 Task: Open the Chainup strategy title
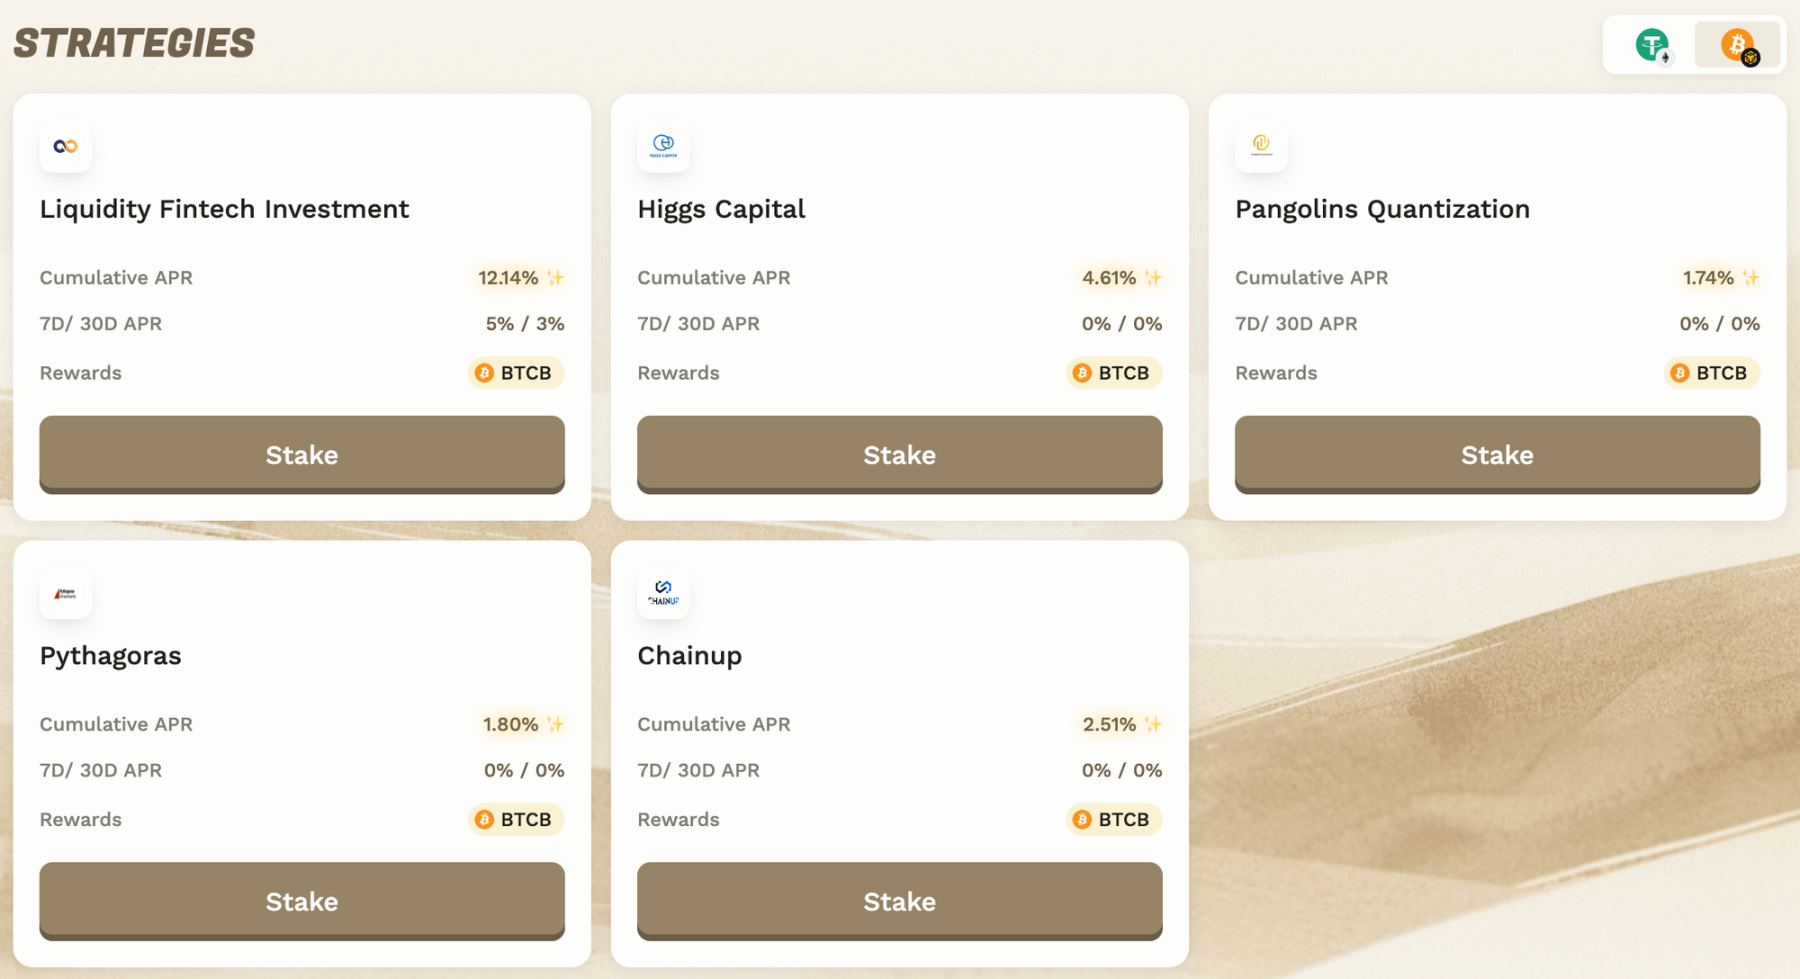click(x=690, y=656)
